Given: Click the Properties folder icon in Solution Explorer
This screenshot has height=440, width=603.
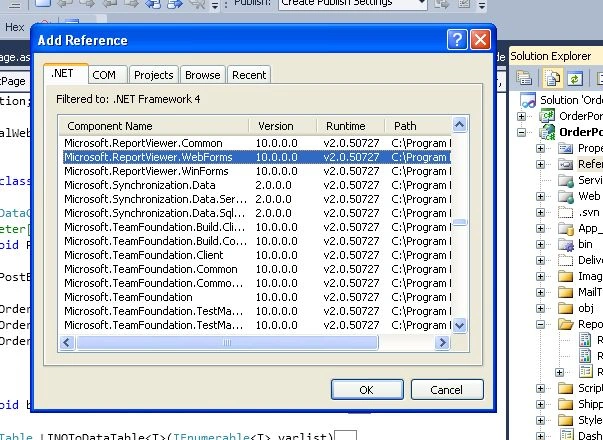Looking at the screenshot, I should point(566,148).
